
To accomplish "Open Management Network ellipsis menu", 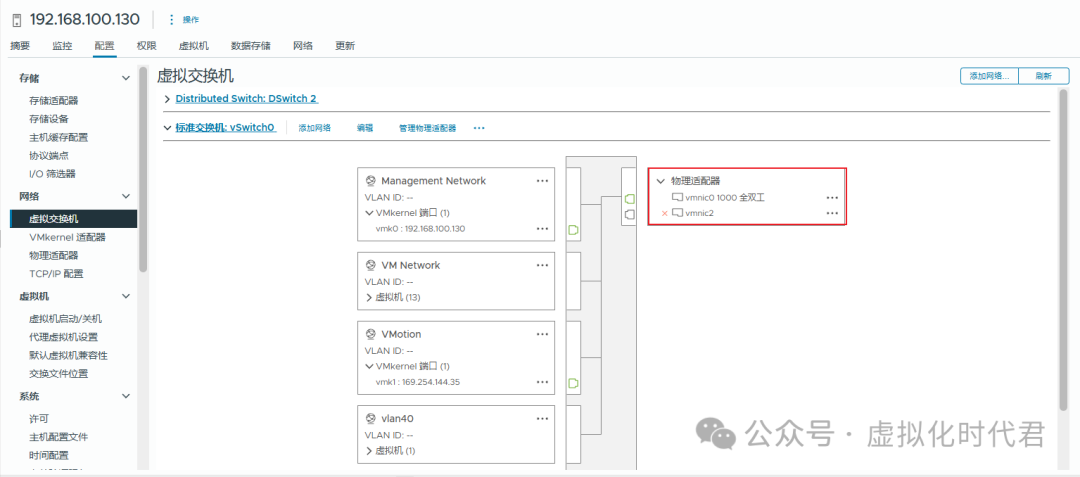I will click(542, 181).
